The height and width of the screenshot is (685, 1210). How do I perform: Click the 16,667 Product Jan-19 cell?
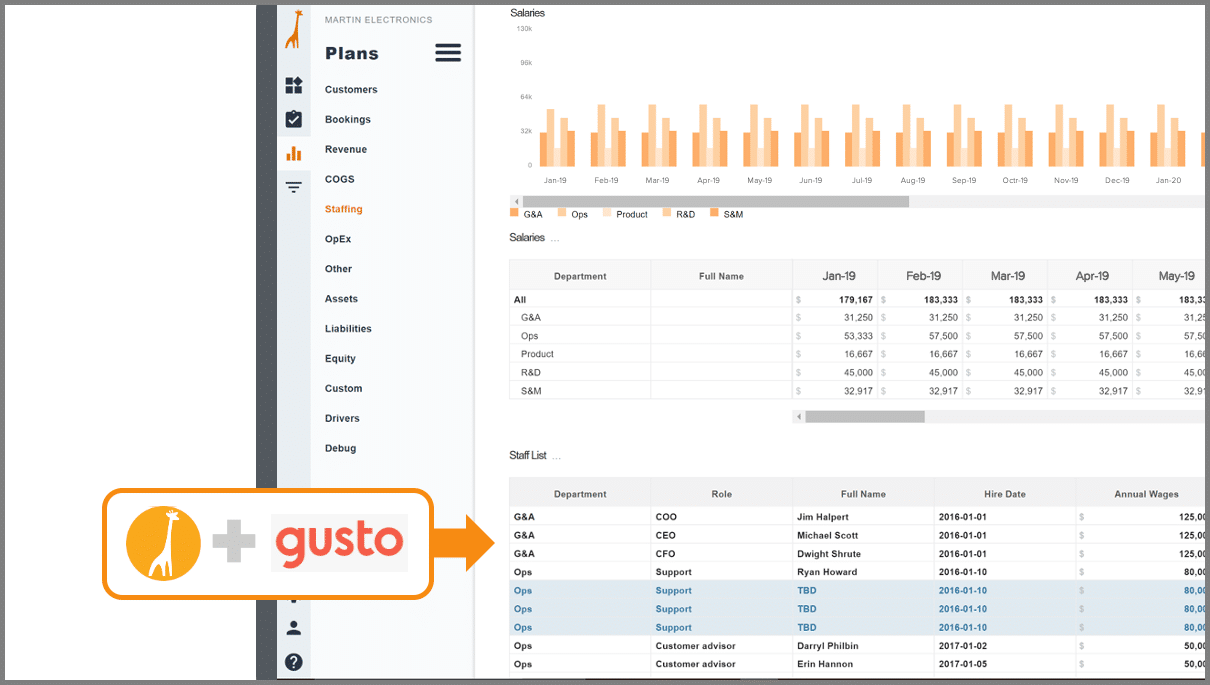coord(835,354)
